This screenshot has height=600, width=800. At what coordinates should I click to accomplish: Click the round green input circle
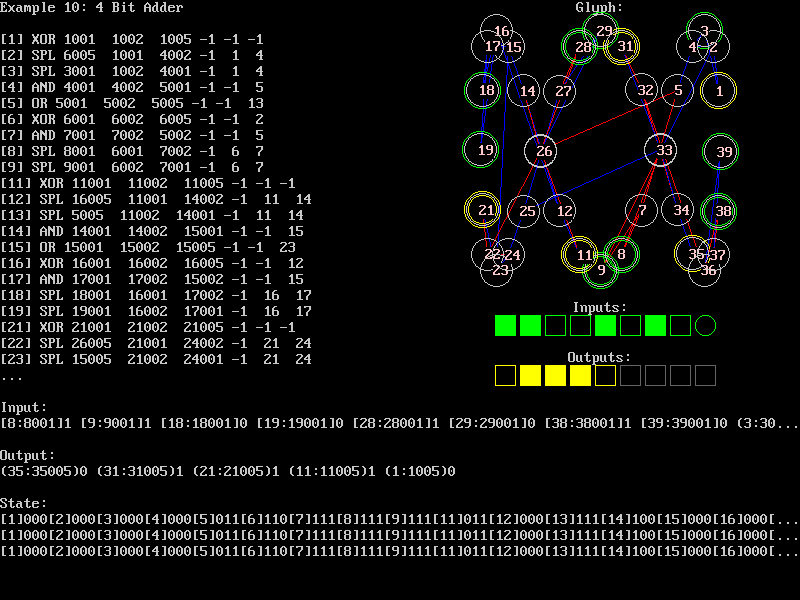tap(706, 325)
